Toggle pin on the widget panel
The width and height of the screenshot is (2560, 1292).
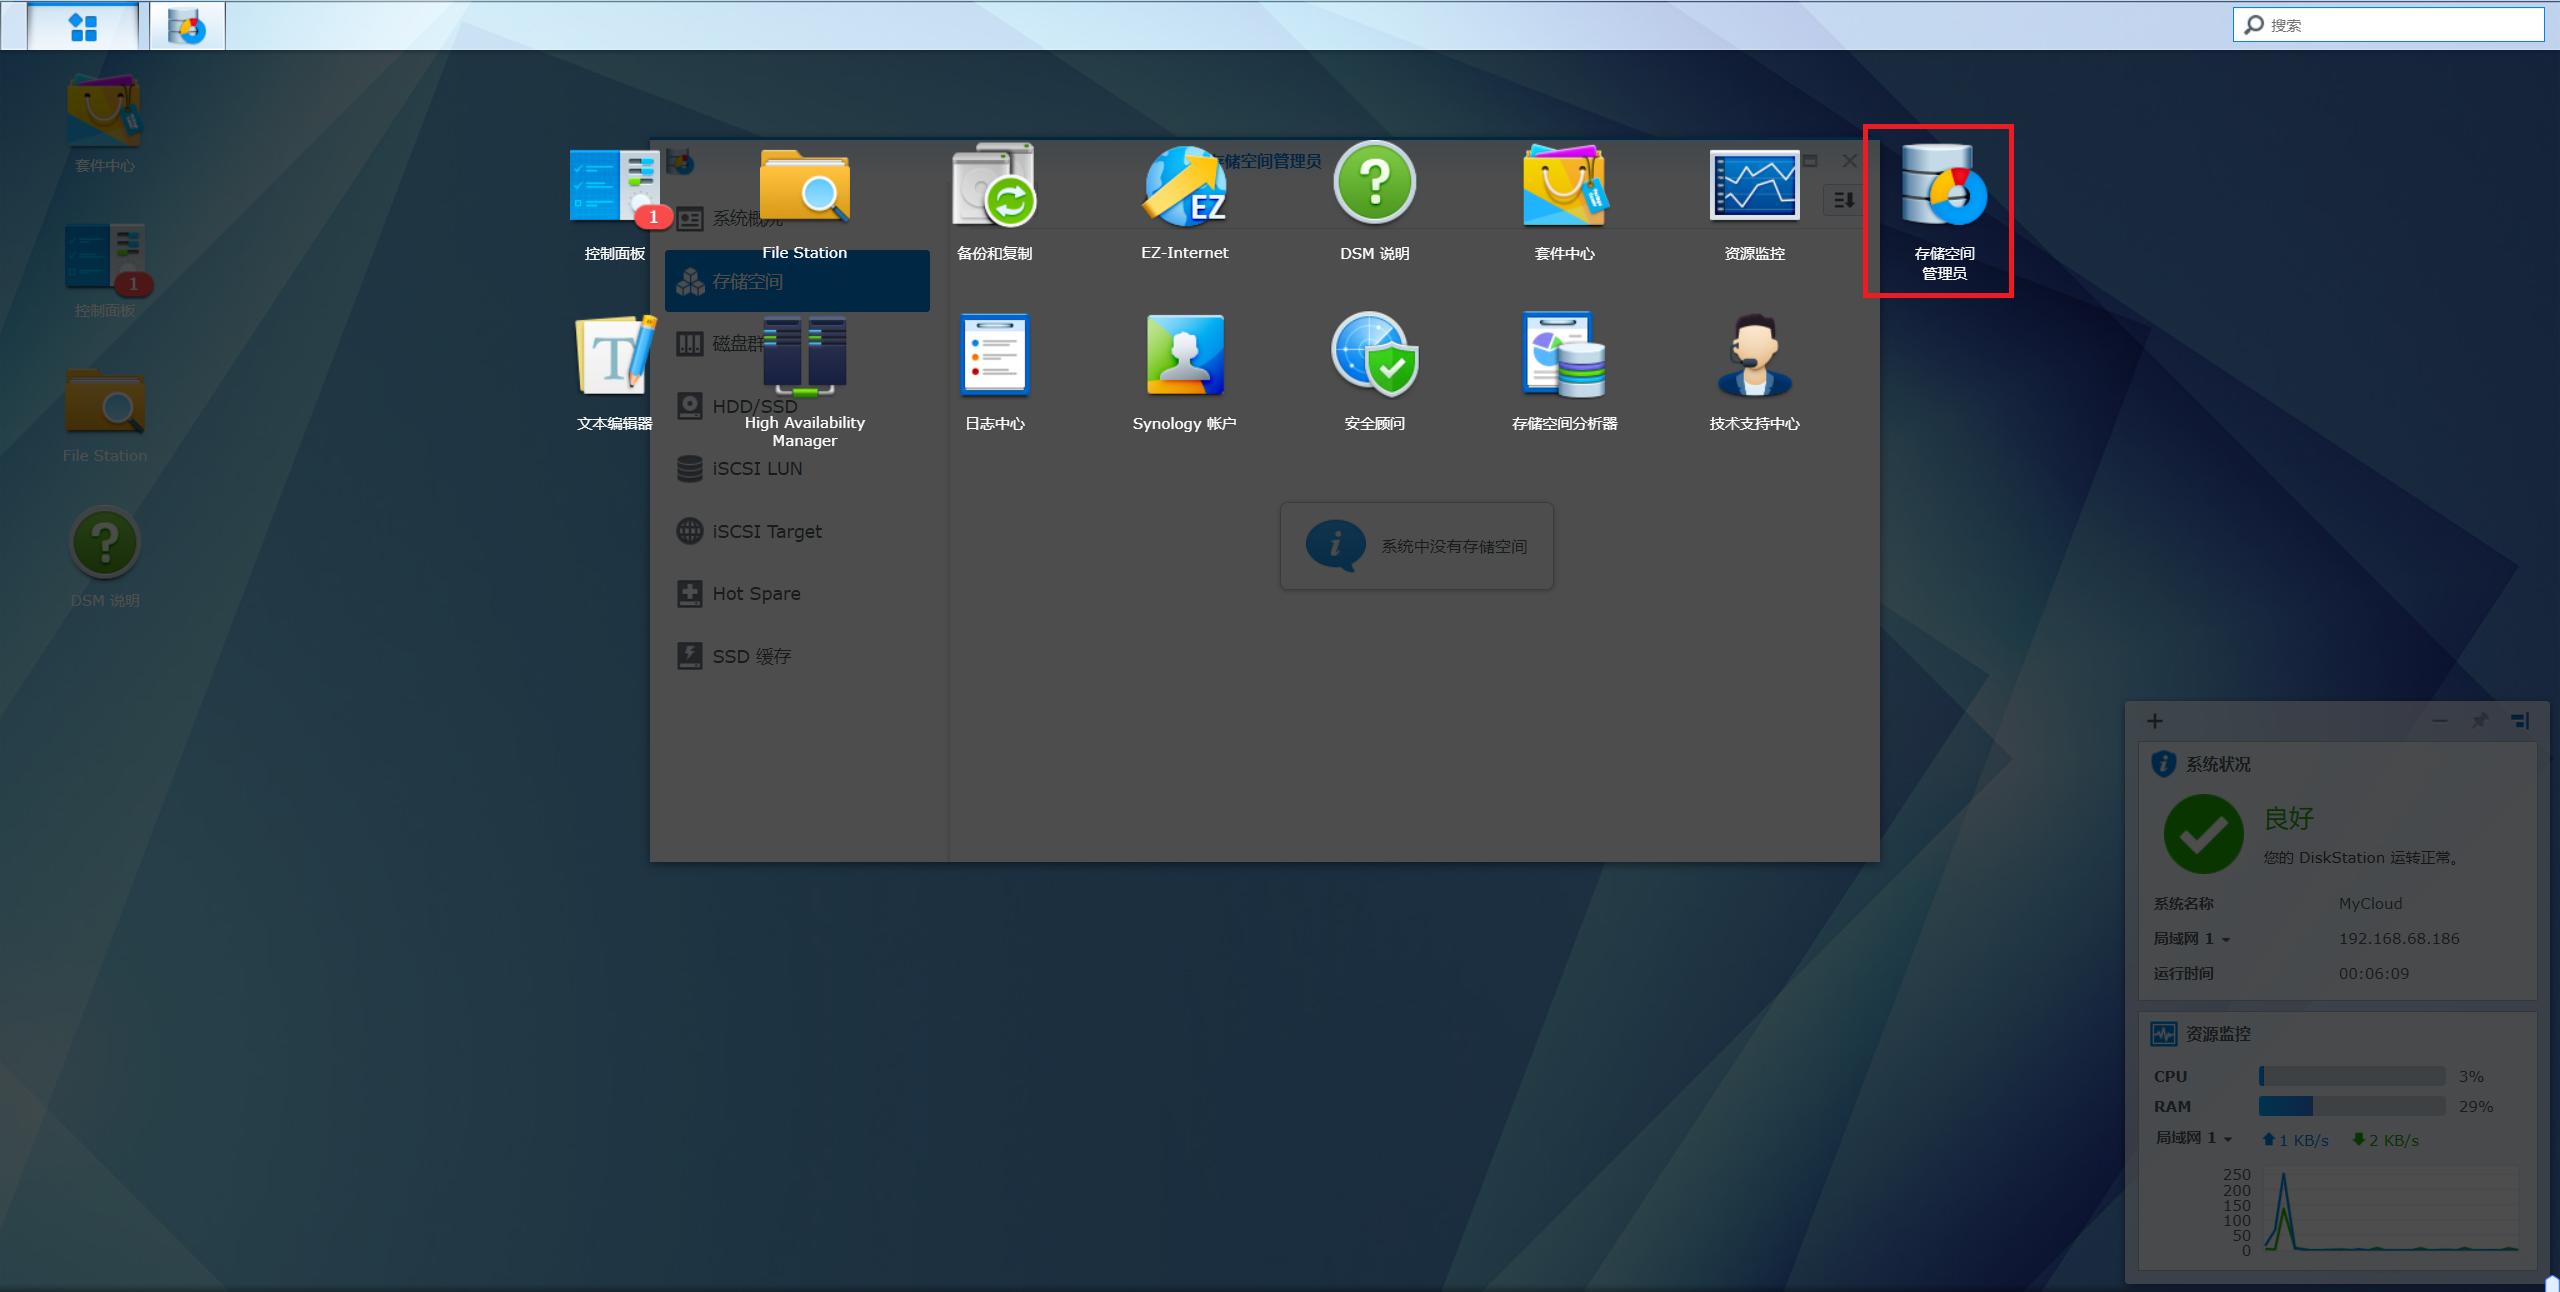coord(2479,721)
